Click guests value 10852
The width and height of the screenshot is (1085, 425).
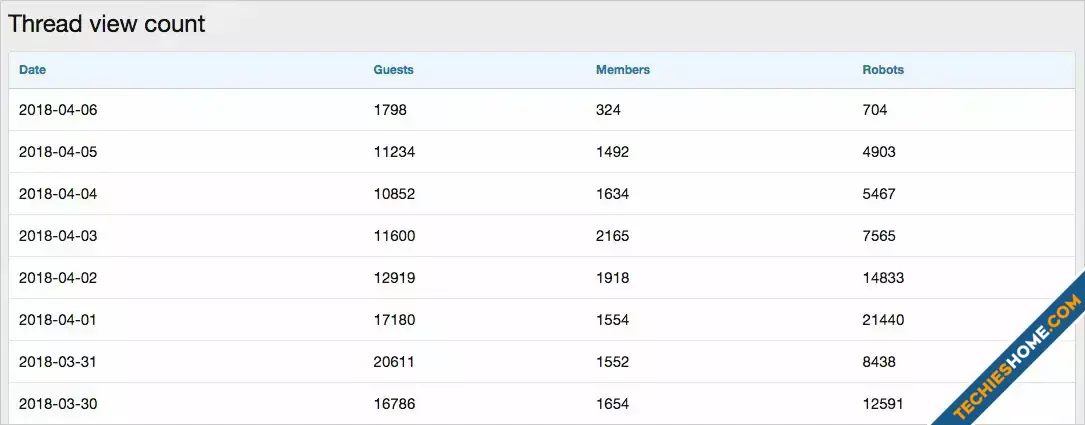click(394, 195)
